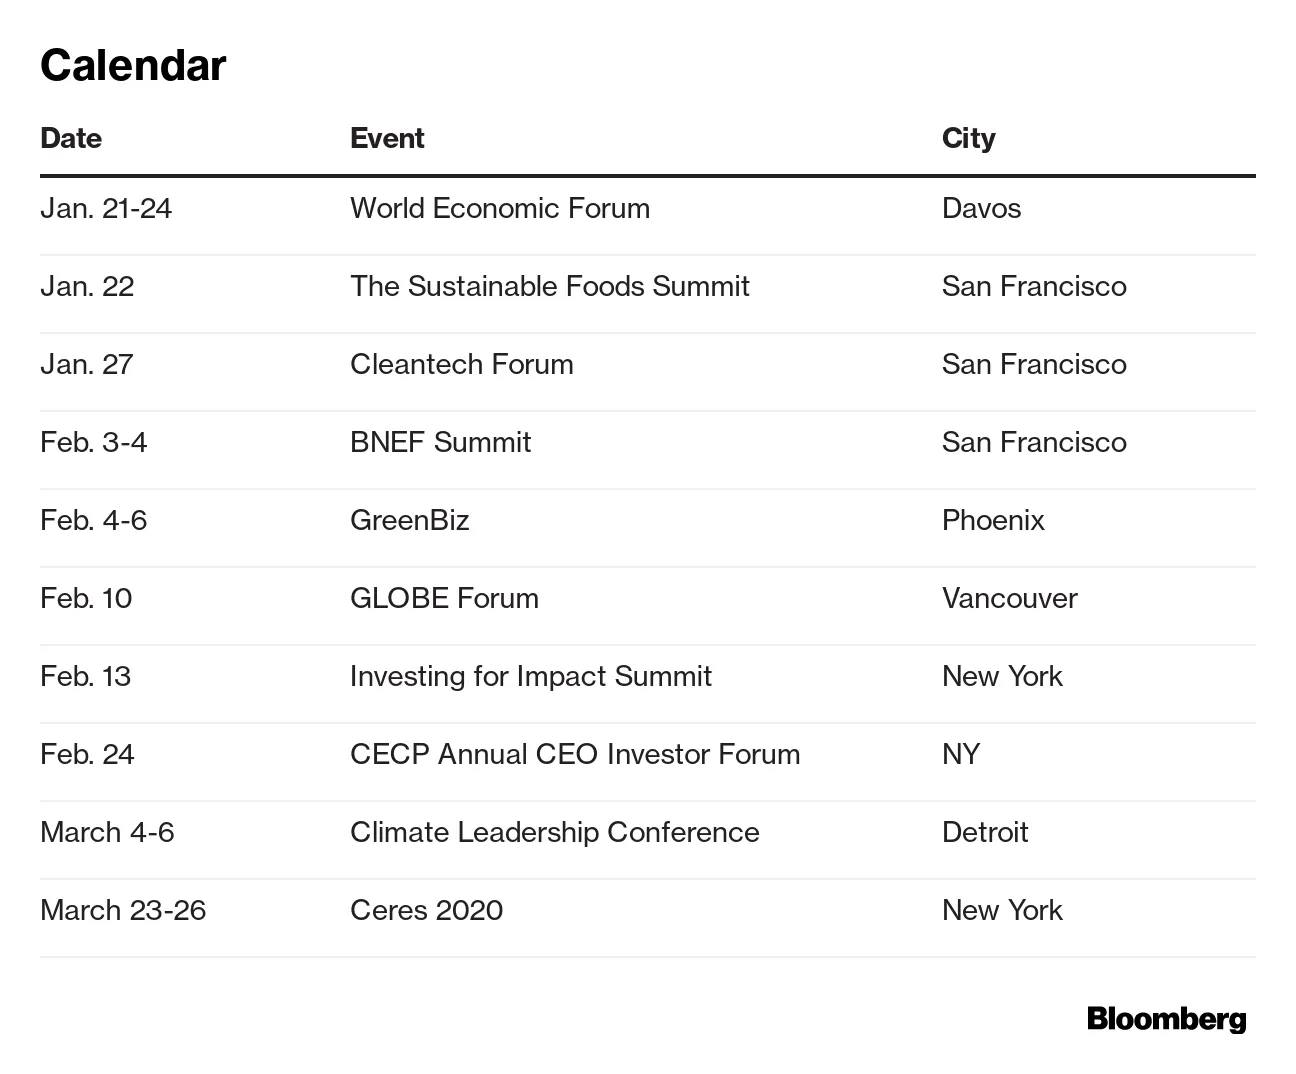Open the BNEF Summit event
1296x1074 pixels.
(x=440, y=442)
